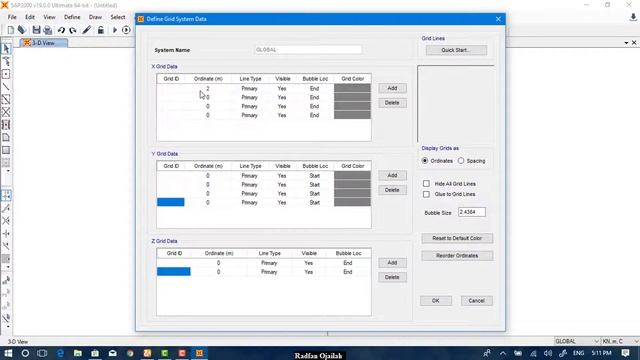Image resolution: width=640 pixels, height=360 pixels.
Task: Open the KN, m, C units dropdown
Action: click(620, 341)
